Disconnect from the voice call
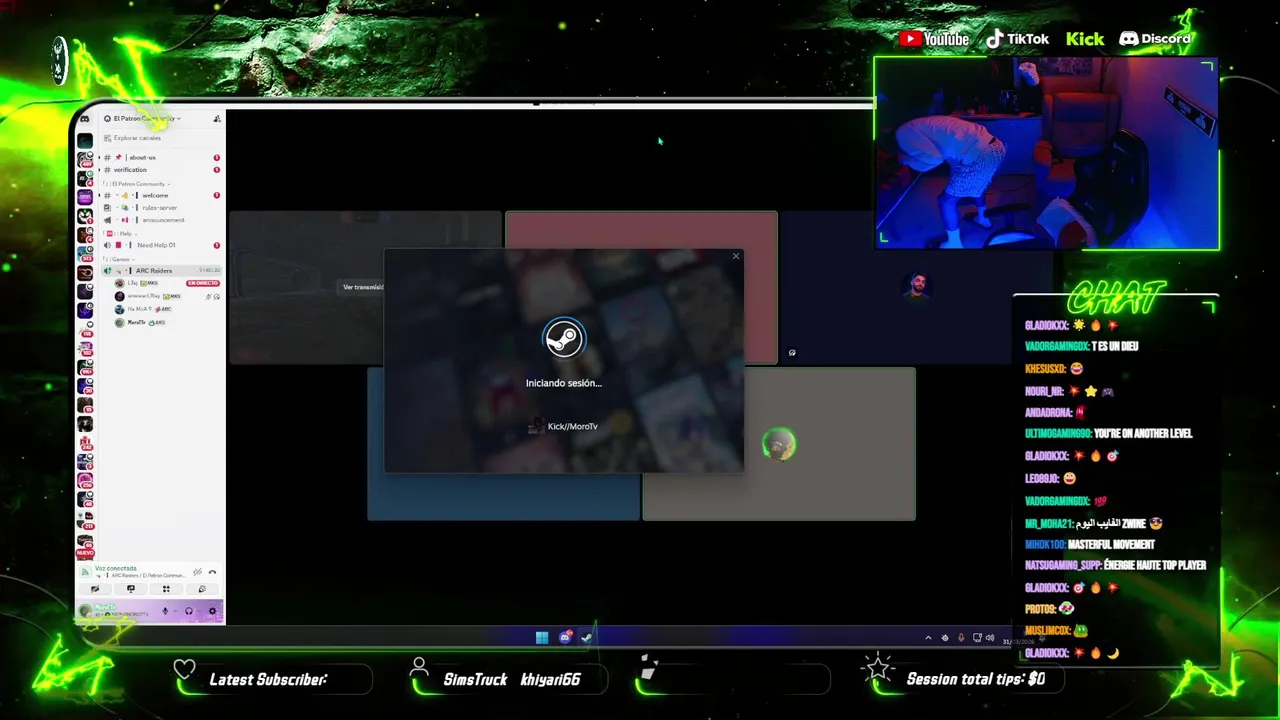This screenshot has width=1280, height=720. (212, 572)
